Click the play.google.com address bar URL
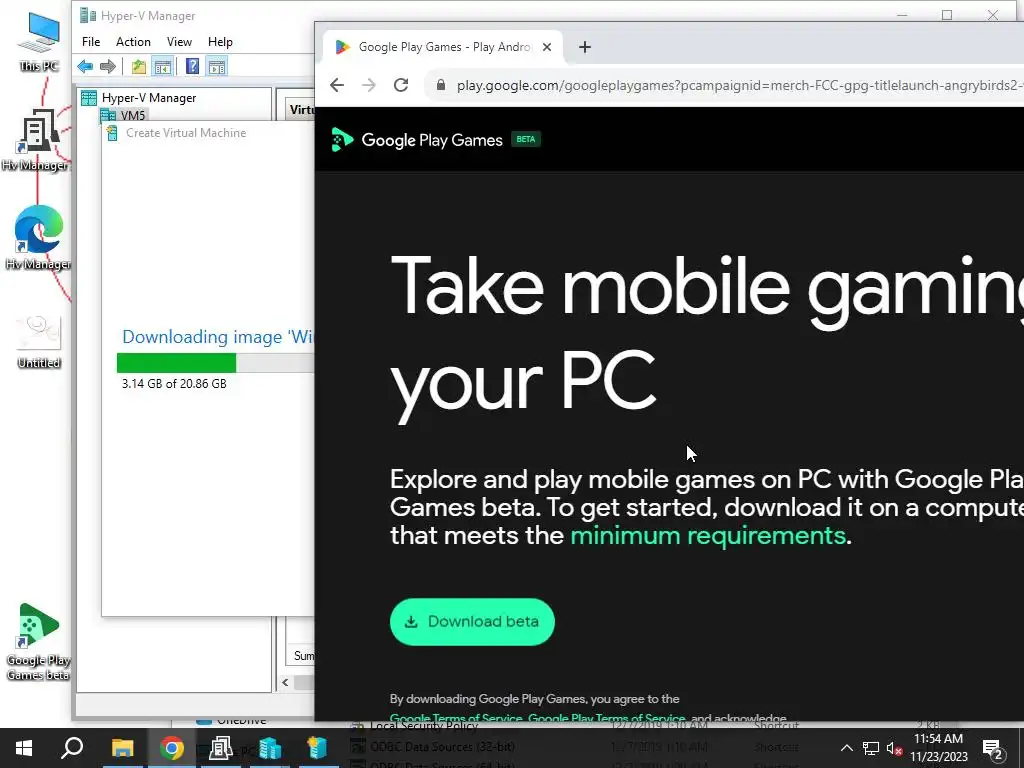This screenshot has height=768, width=1024. pyautogui.click(x=738, y=86)
